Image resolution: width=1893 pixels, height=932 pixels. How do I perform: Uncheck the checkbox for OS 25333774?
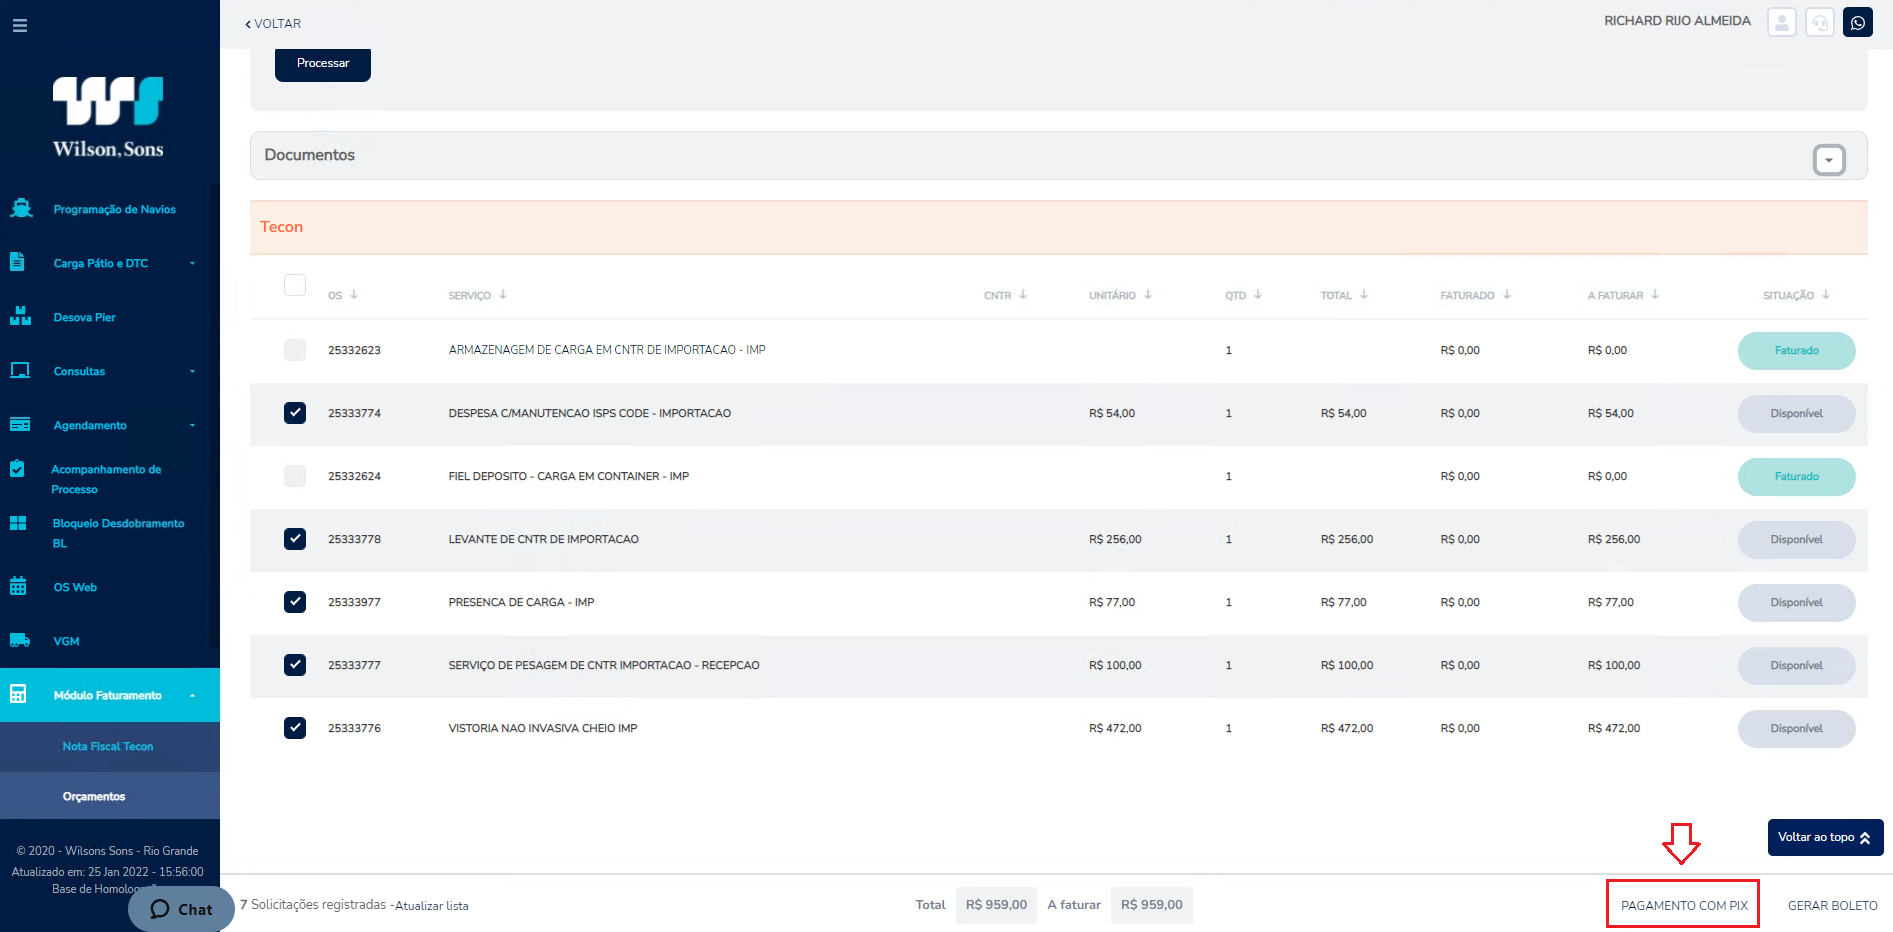point(295,413)
